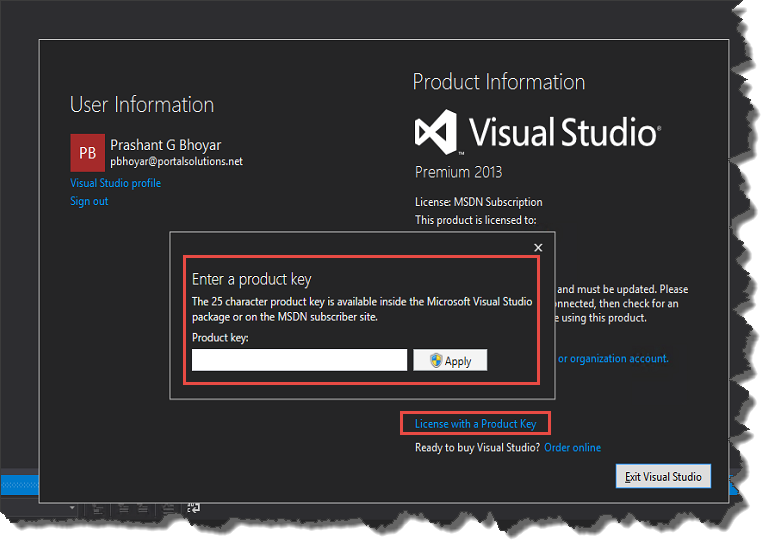Click the 'or organization account' link
The image size is (774, 555).
[612, 358]
